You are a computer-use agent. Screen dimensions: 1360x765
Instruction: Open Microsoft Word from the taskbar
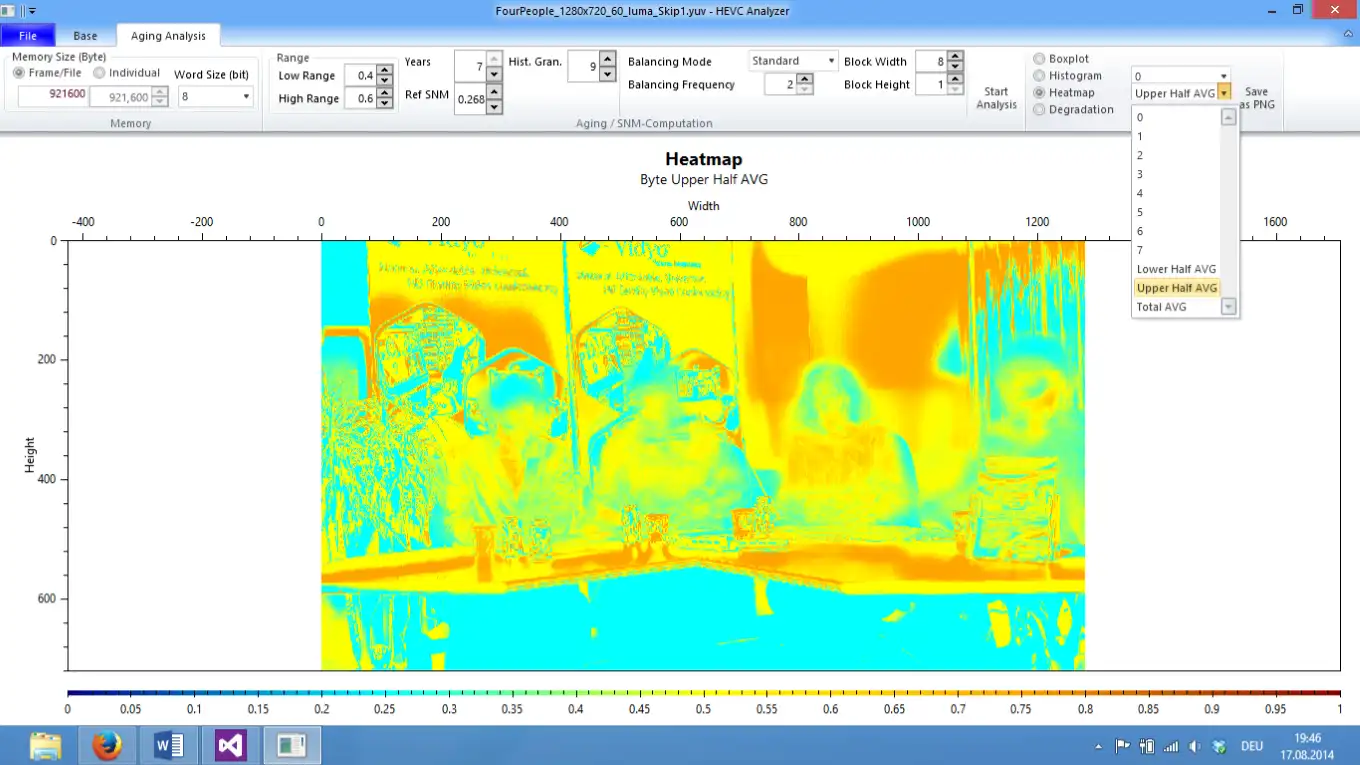pyautogui.click(x=169, y=746)
